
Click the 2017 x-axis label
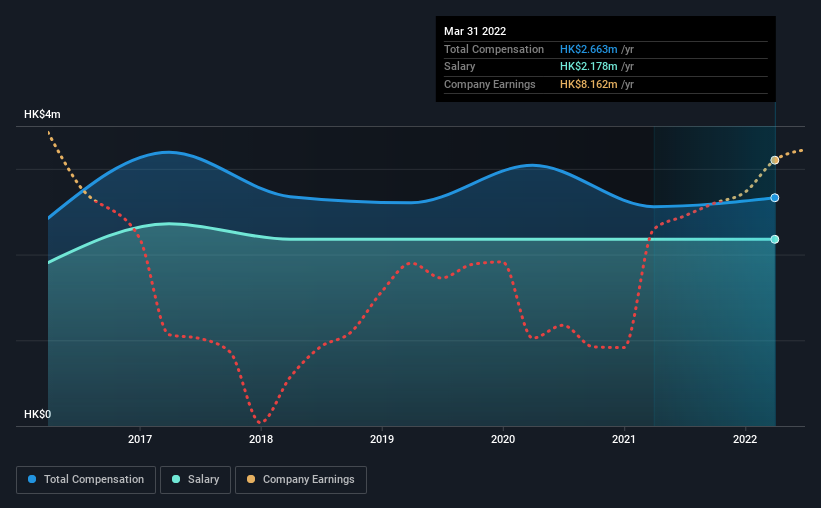tap(140, 439)
